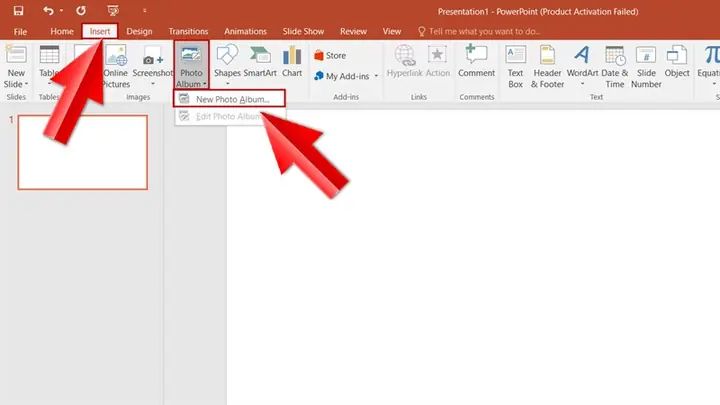Choose New Photo Album menu entry
The width and height of the screenshot is (720, 405).
(229, 99)
